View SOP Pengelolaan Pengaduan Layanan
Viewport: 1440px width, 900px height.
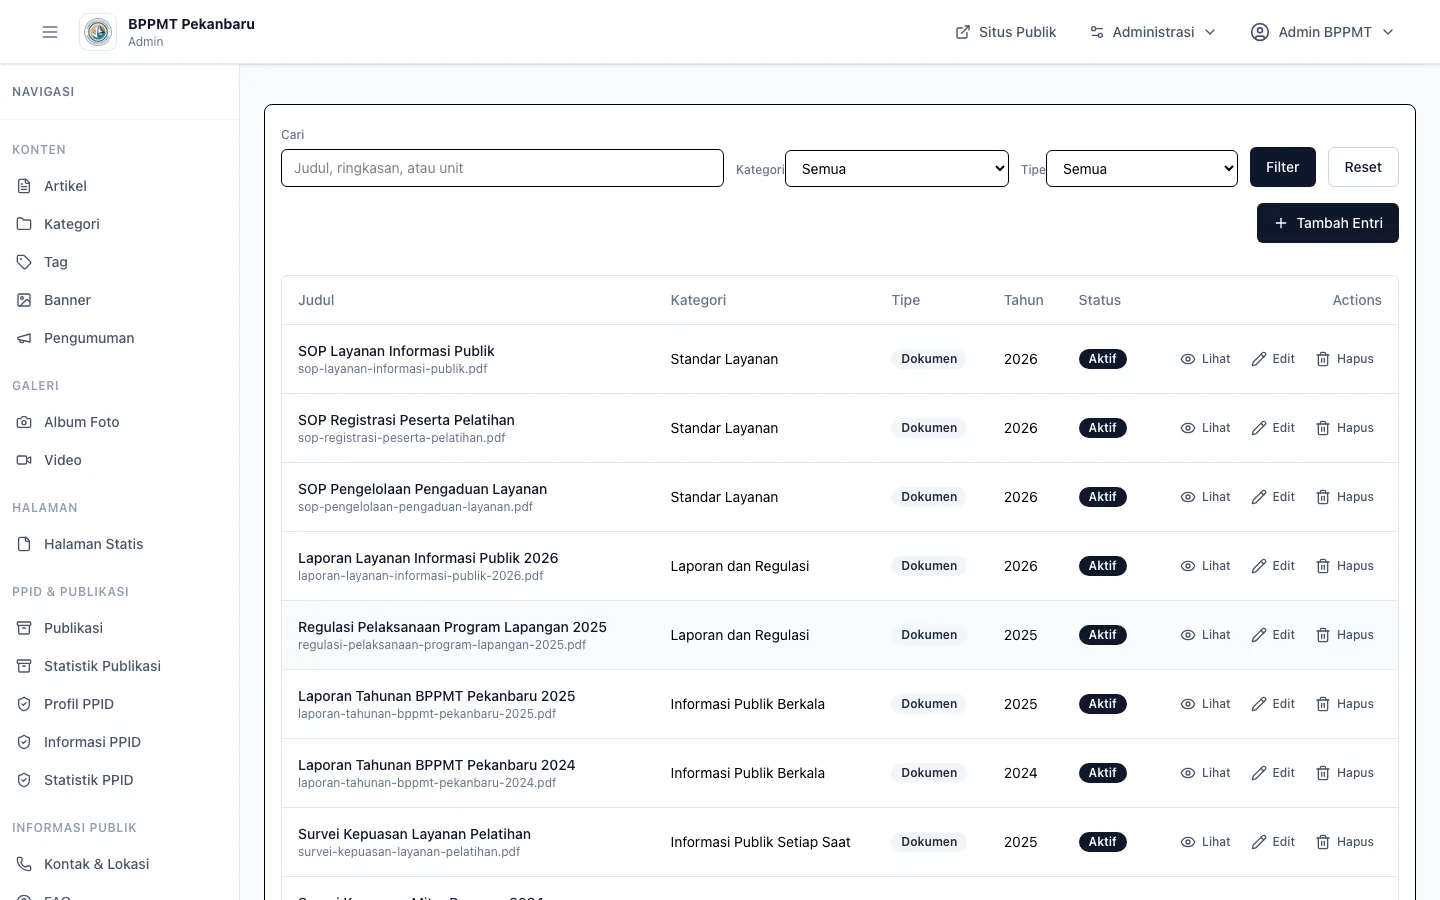pos(1205,497)
